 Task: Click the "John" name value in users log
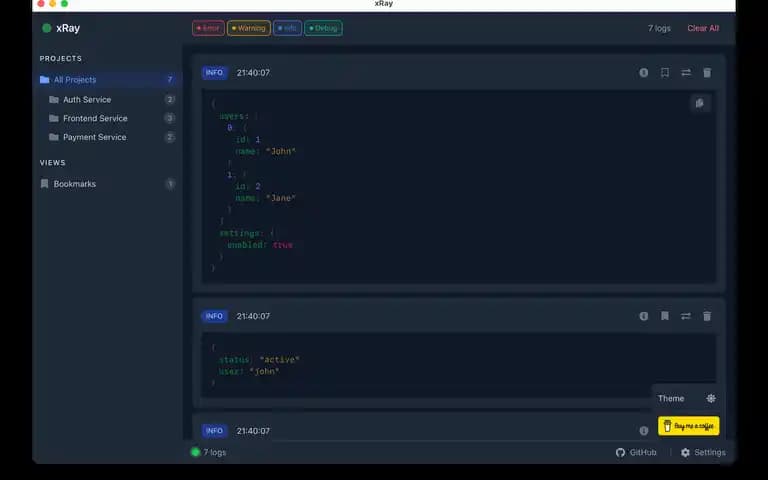coord(281,151)
